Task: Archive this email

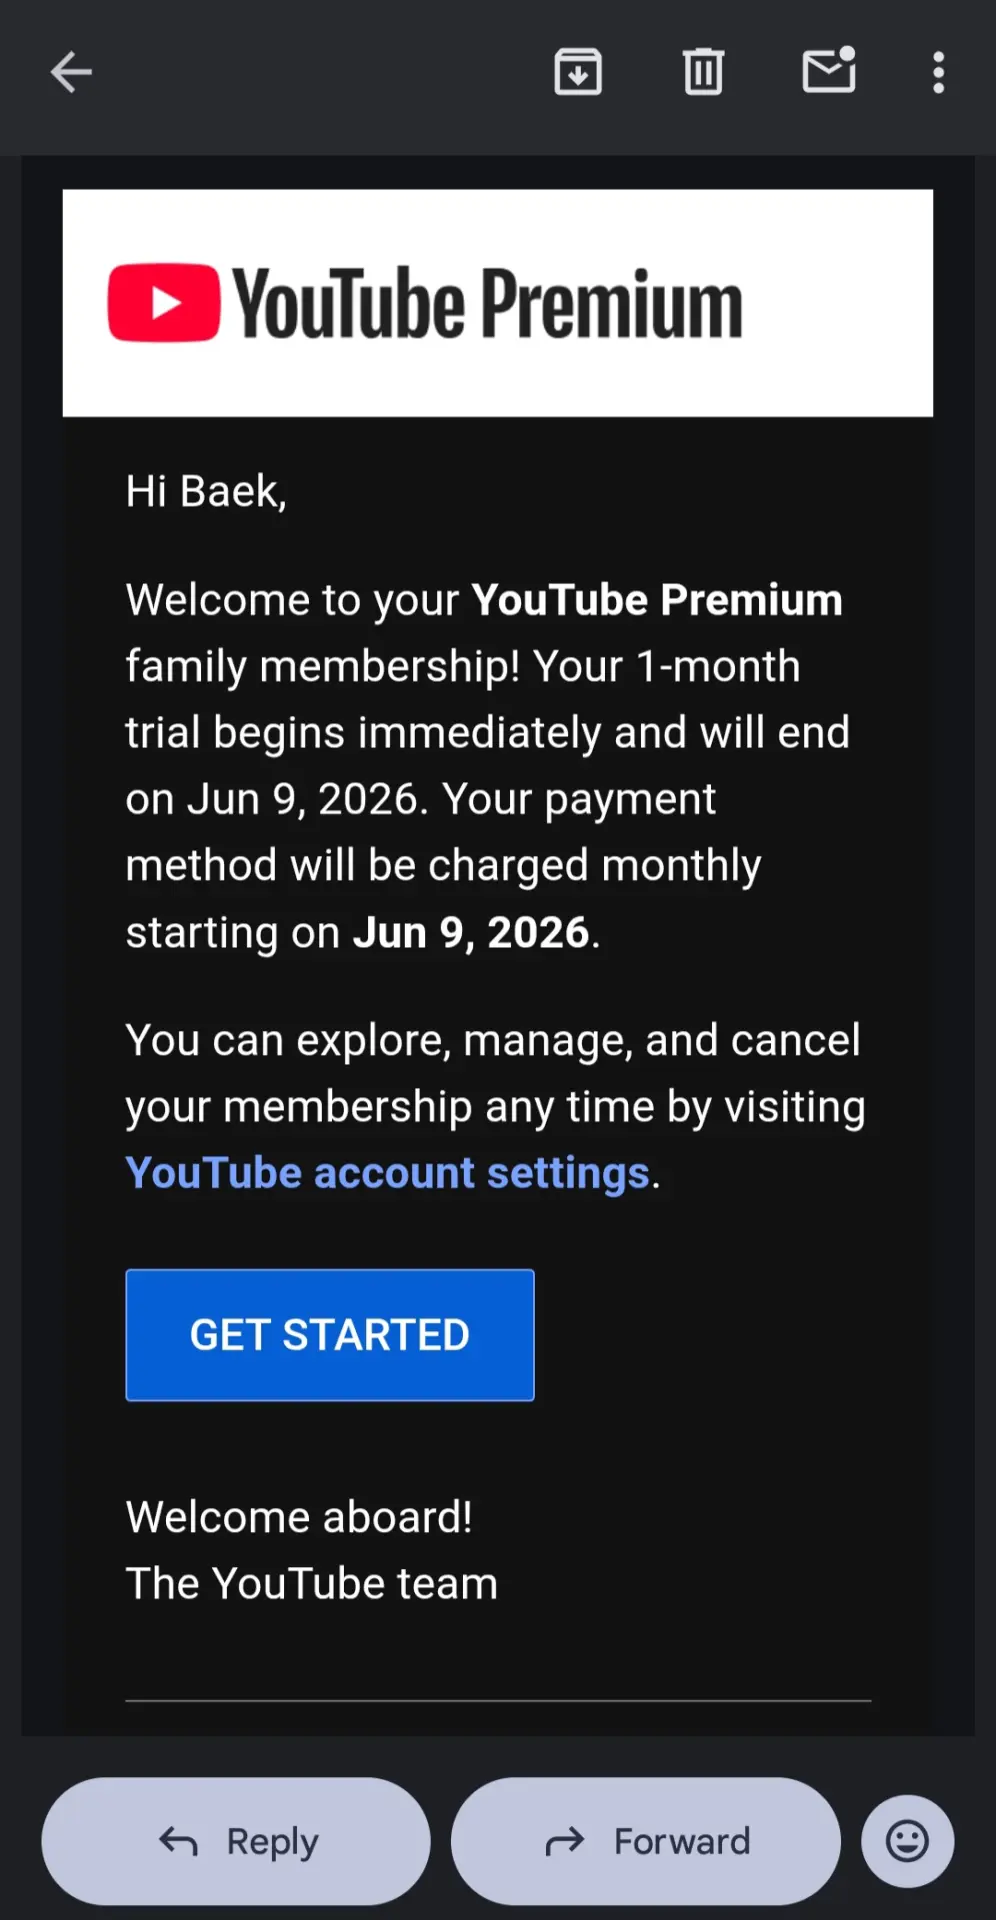Action: coord(578,72)
